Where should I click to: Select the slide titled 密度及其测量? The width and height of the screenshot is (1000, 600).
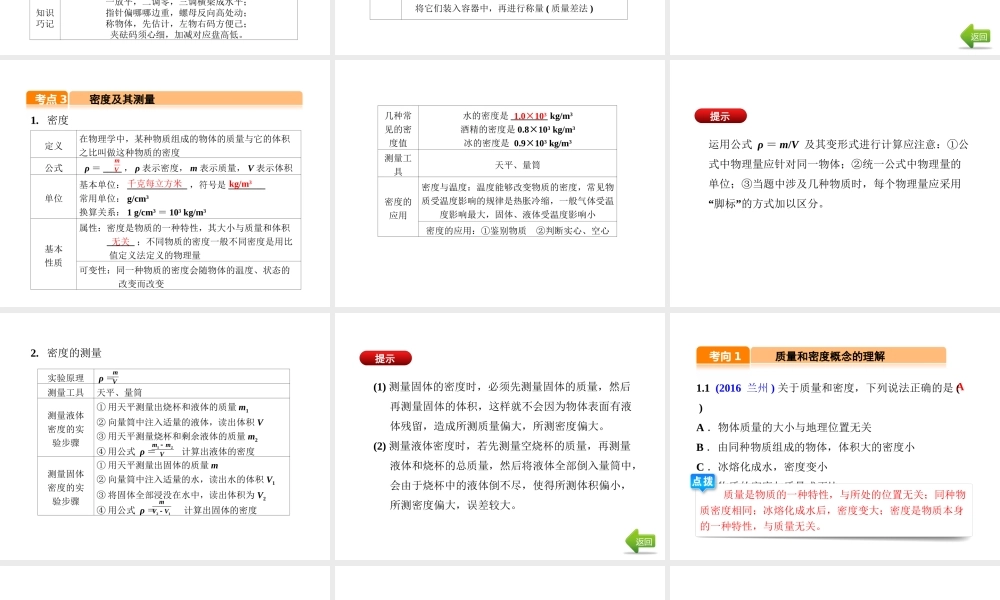coord(165,183)
